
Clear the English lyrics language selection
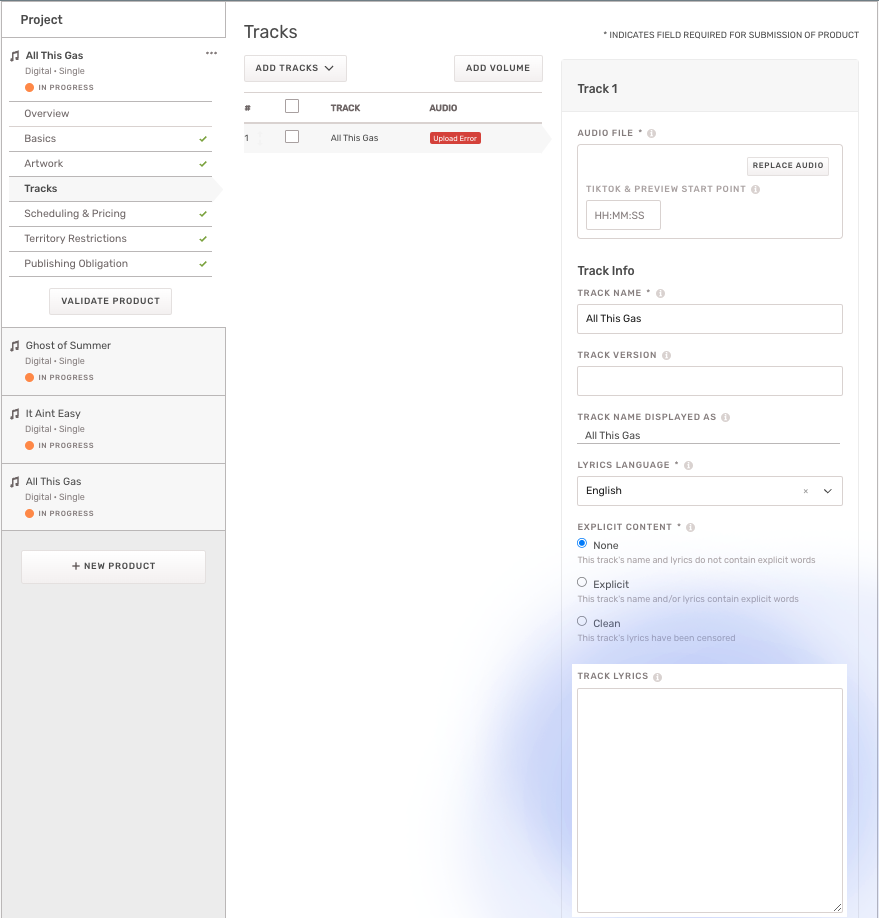(806, 491)
